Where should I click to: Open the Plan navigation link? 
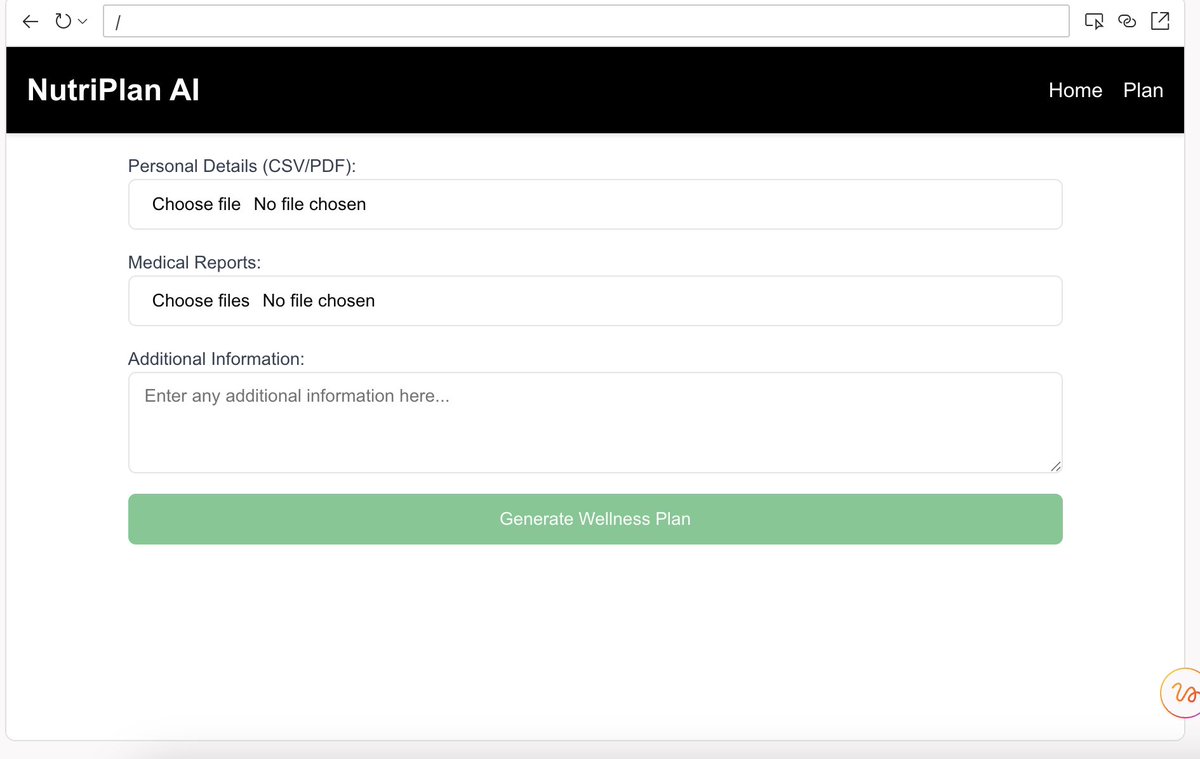1143,90
